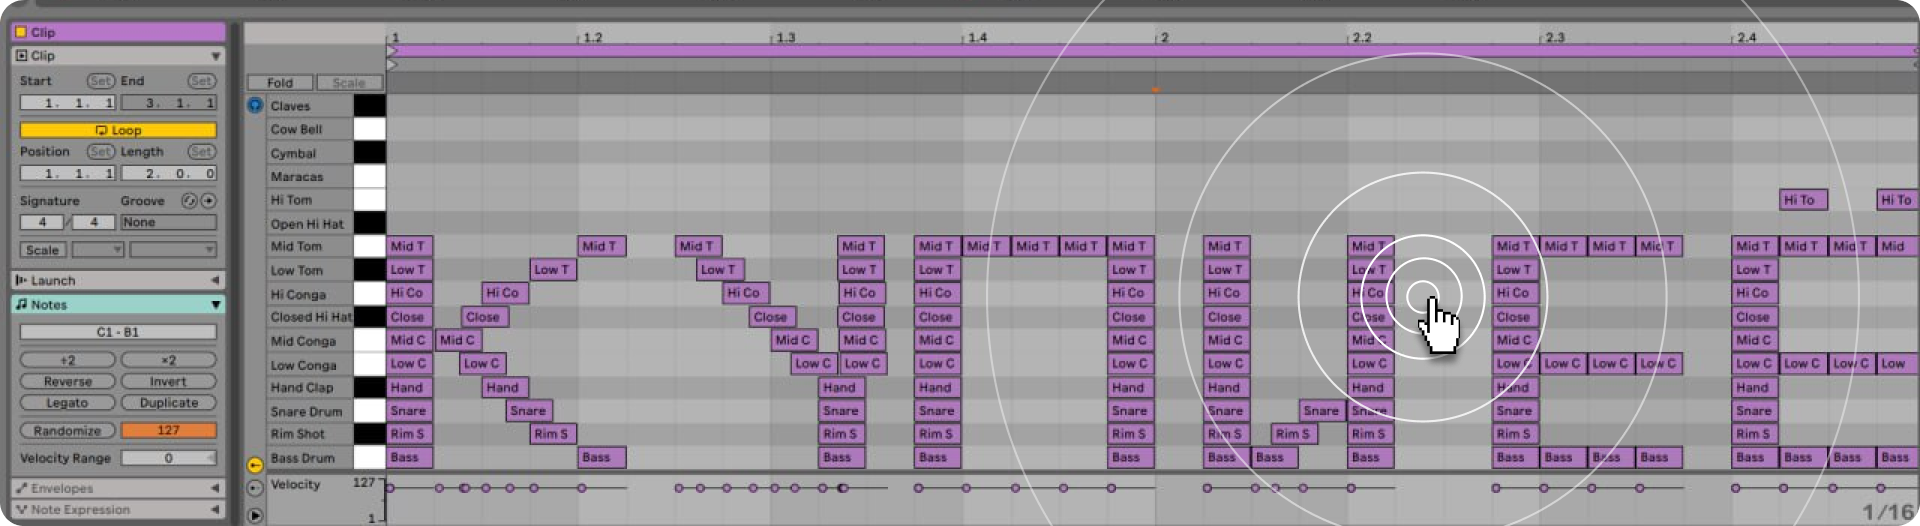Click Set button next to Start
The image size is (1920, 526).
coord(100,81)
